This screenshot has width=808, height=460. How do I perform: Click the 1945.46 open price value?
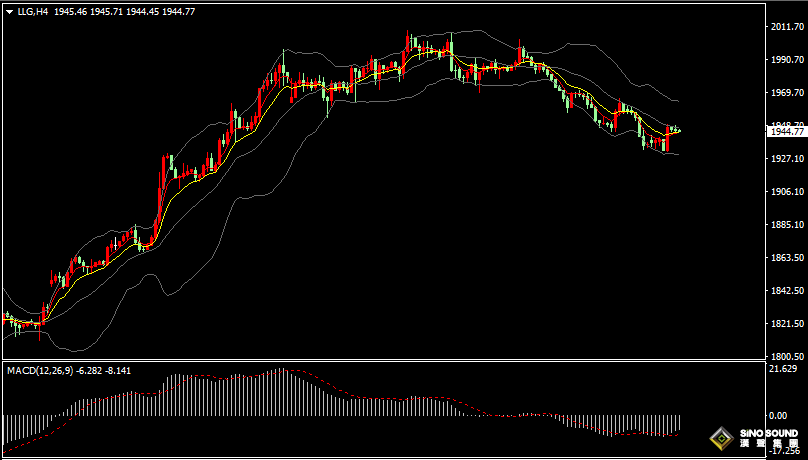point(70,12)
